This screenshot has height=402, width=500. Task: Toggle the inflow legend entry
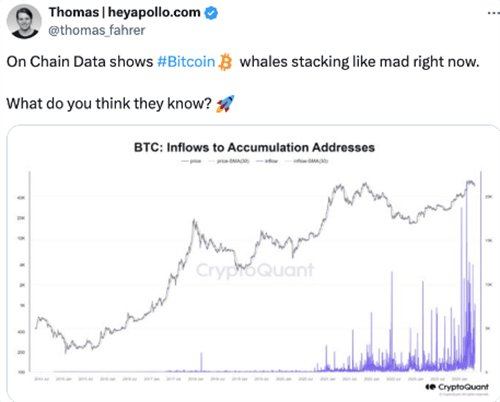click(267, 161)
